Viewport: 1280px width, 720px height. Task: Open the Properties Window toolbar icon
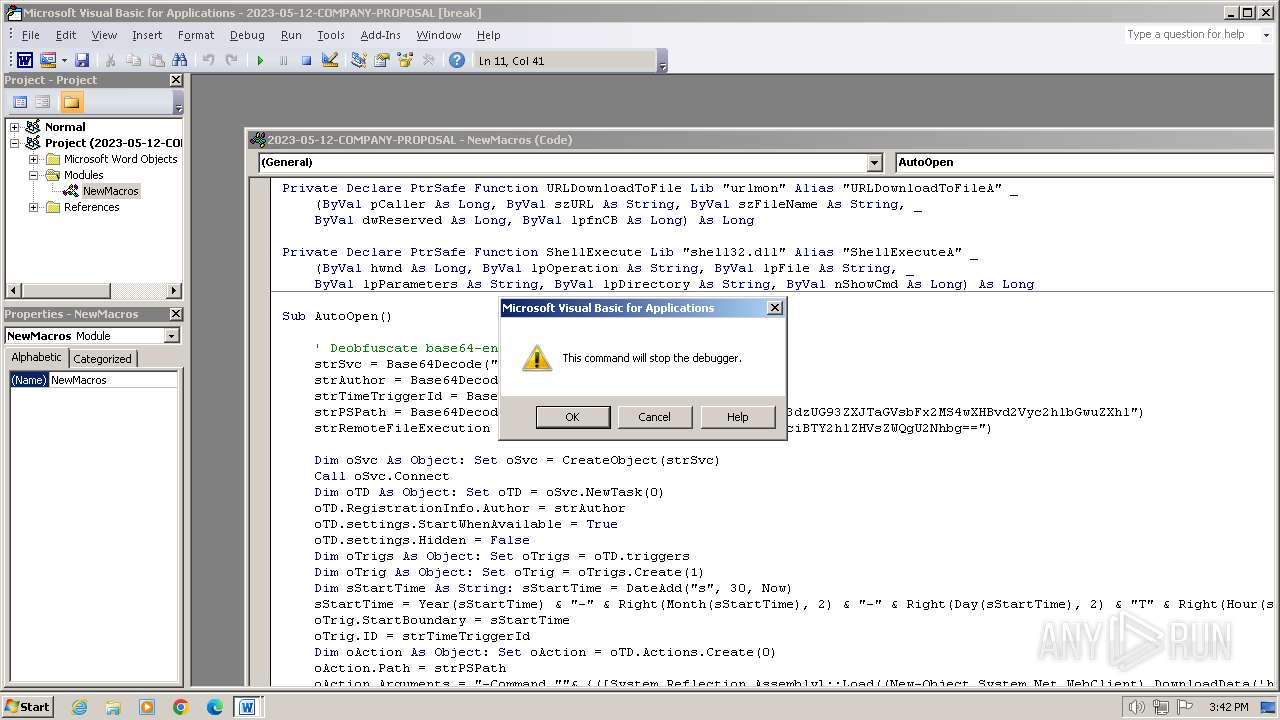pyautogui.click(x=381, y=61)
